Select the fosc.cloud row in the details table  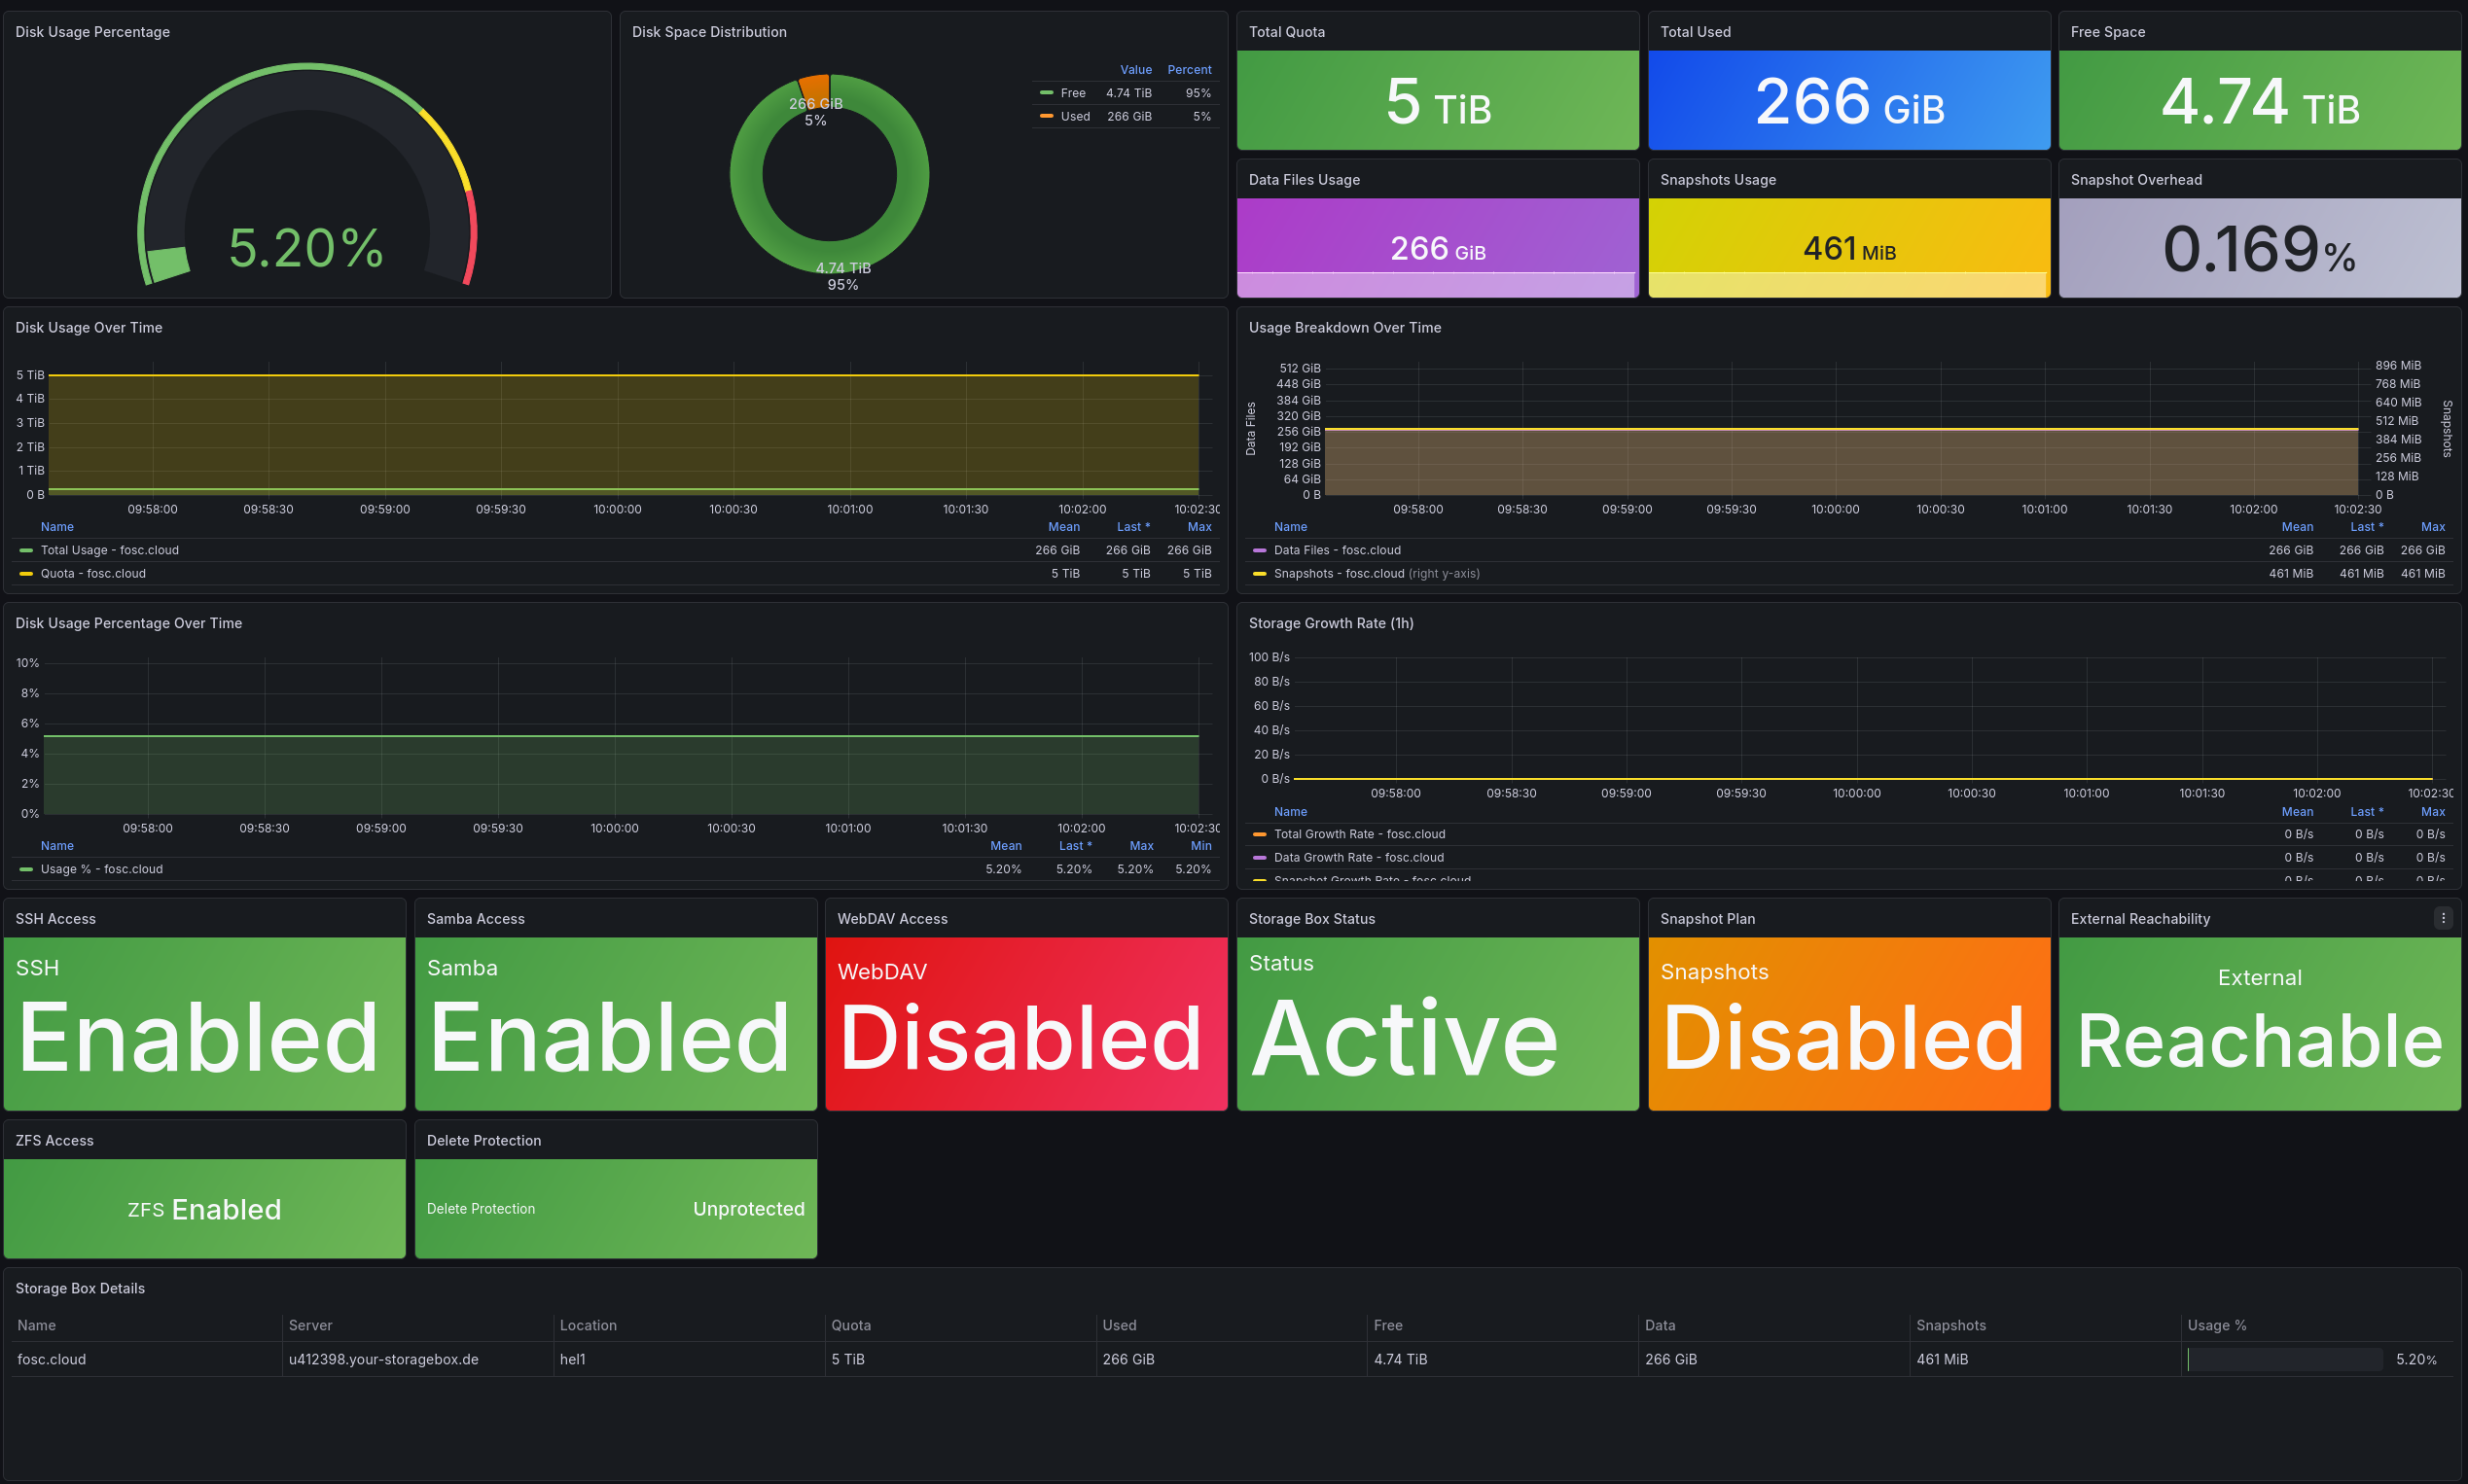(51, 1359)
